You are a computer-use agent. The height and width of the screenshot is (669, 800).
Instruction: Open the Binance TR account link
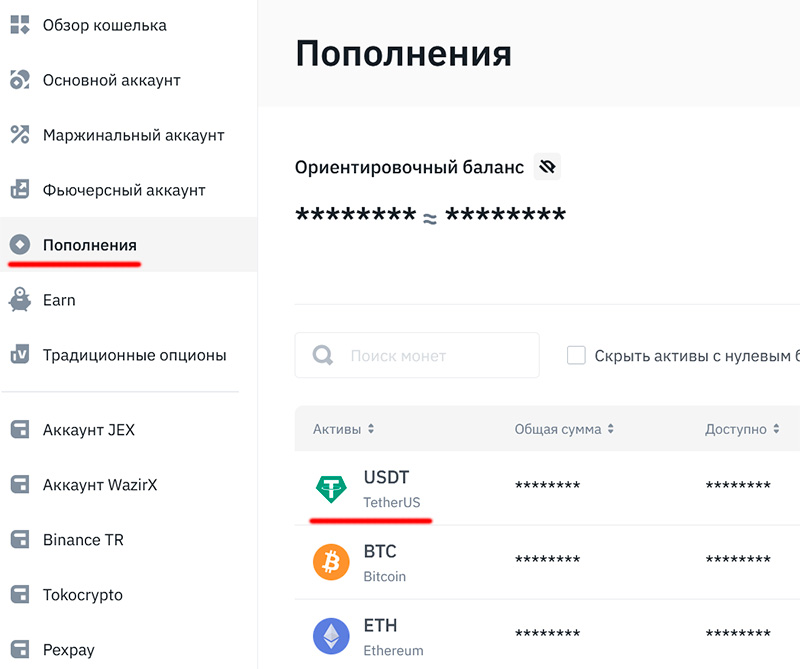pos(84,540)
